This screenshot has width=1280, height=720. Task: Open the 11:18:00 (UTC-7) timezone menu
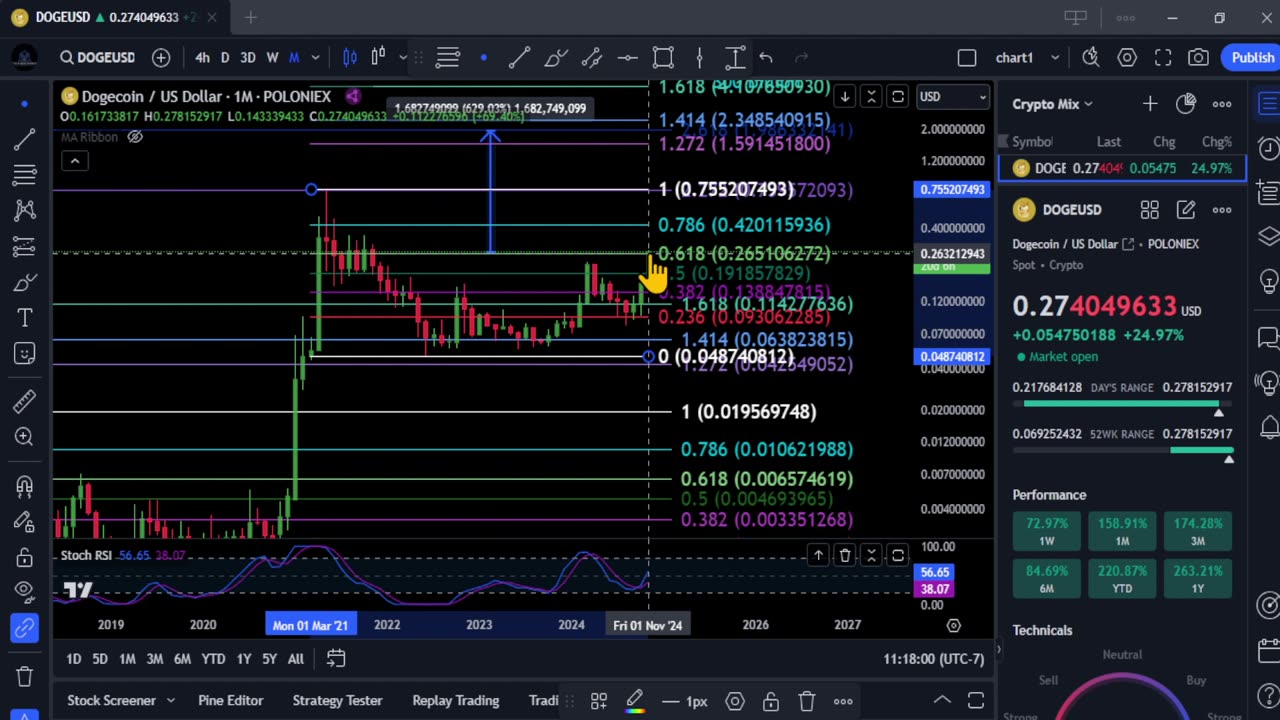934,659
